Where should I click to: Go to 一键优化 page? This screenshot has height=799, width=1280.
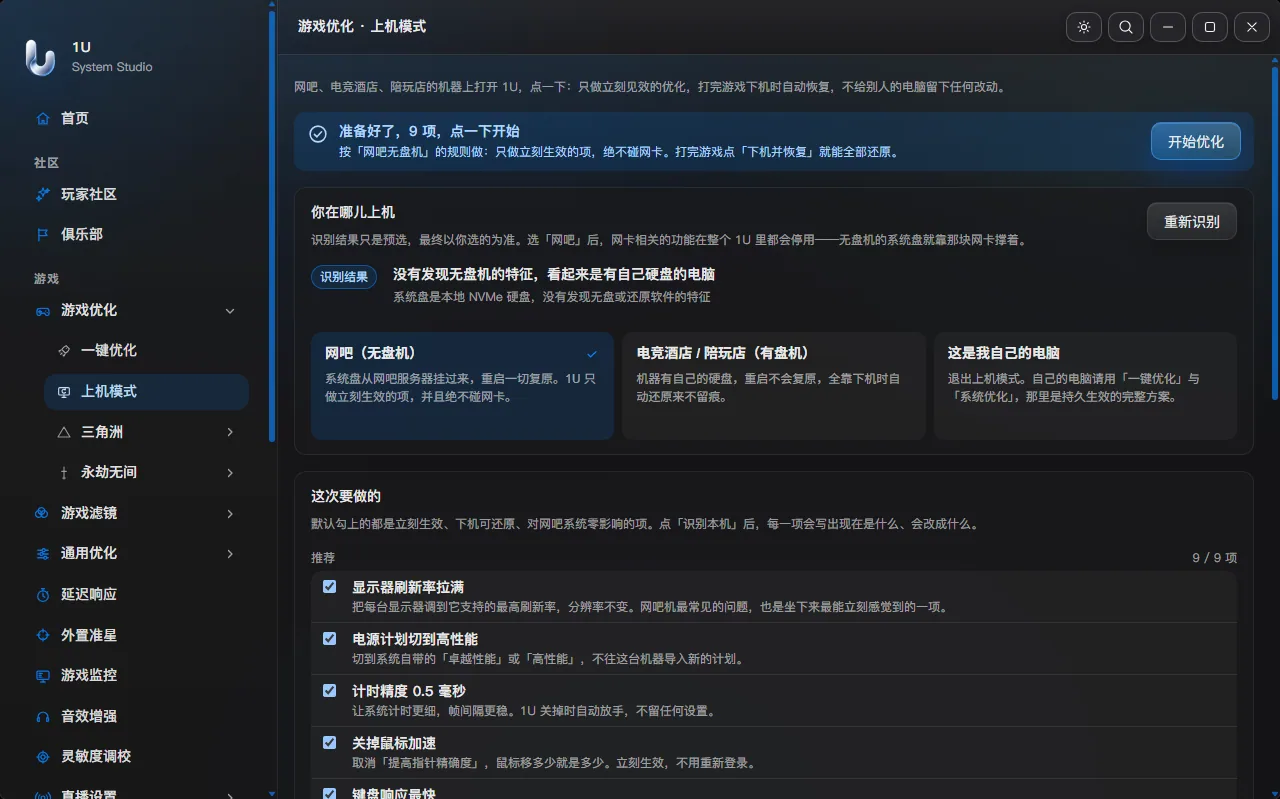pyautogui.click(x=146, y=351)
